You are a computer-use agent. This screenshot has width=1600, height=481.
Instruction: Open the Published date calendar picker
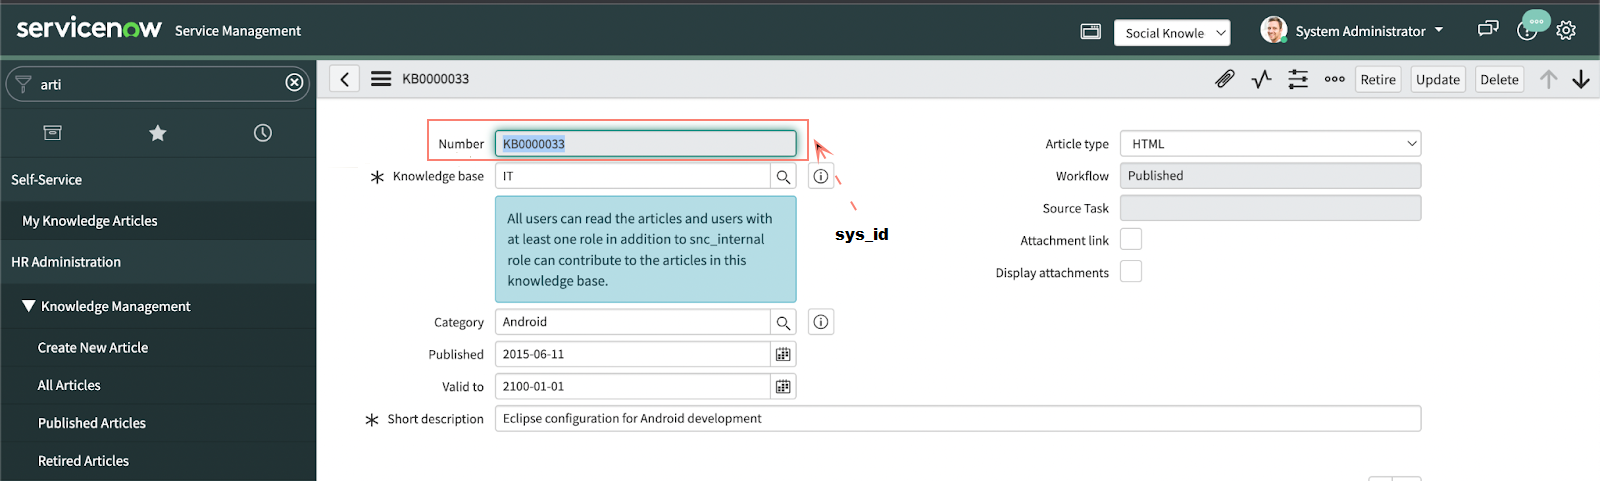(x=783, y=355)
